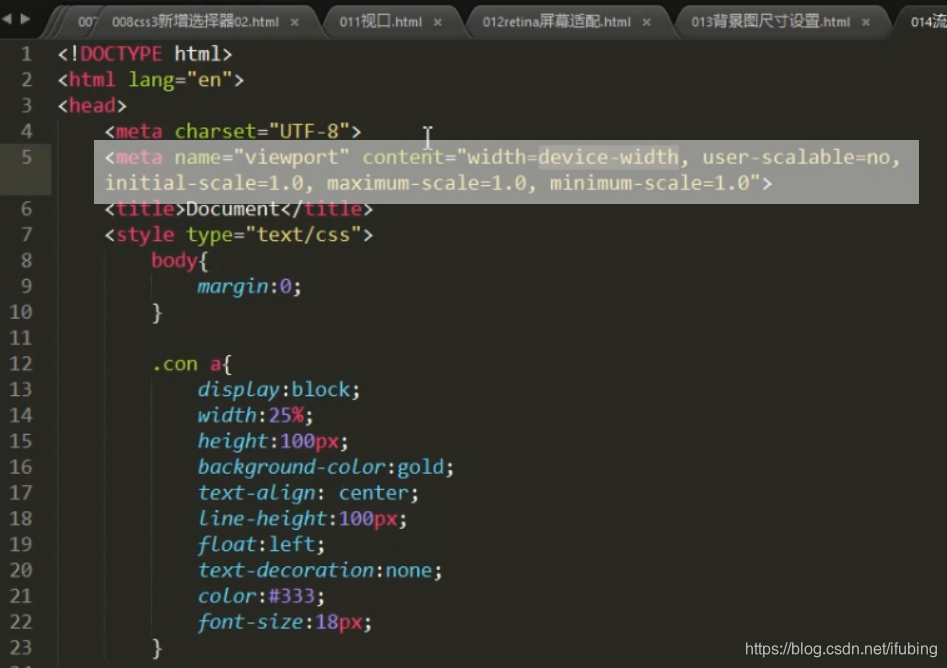Click background-color:gold declaration
947x668 pixels.
[x=326, y=467]
